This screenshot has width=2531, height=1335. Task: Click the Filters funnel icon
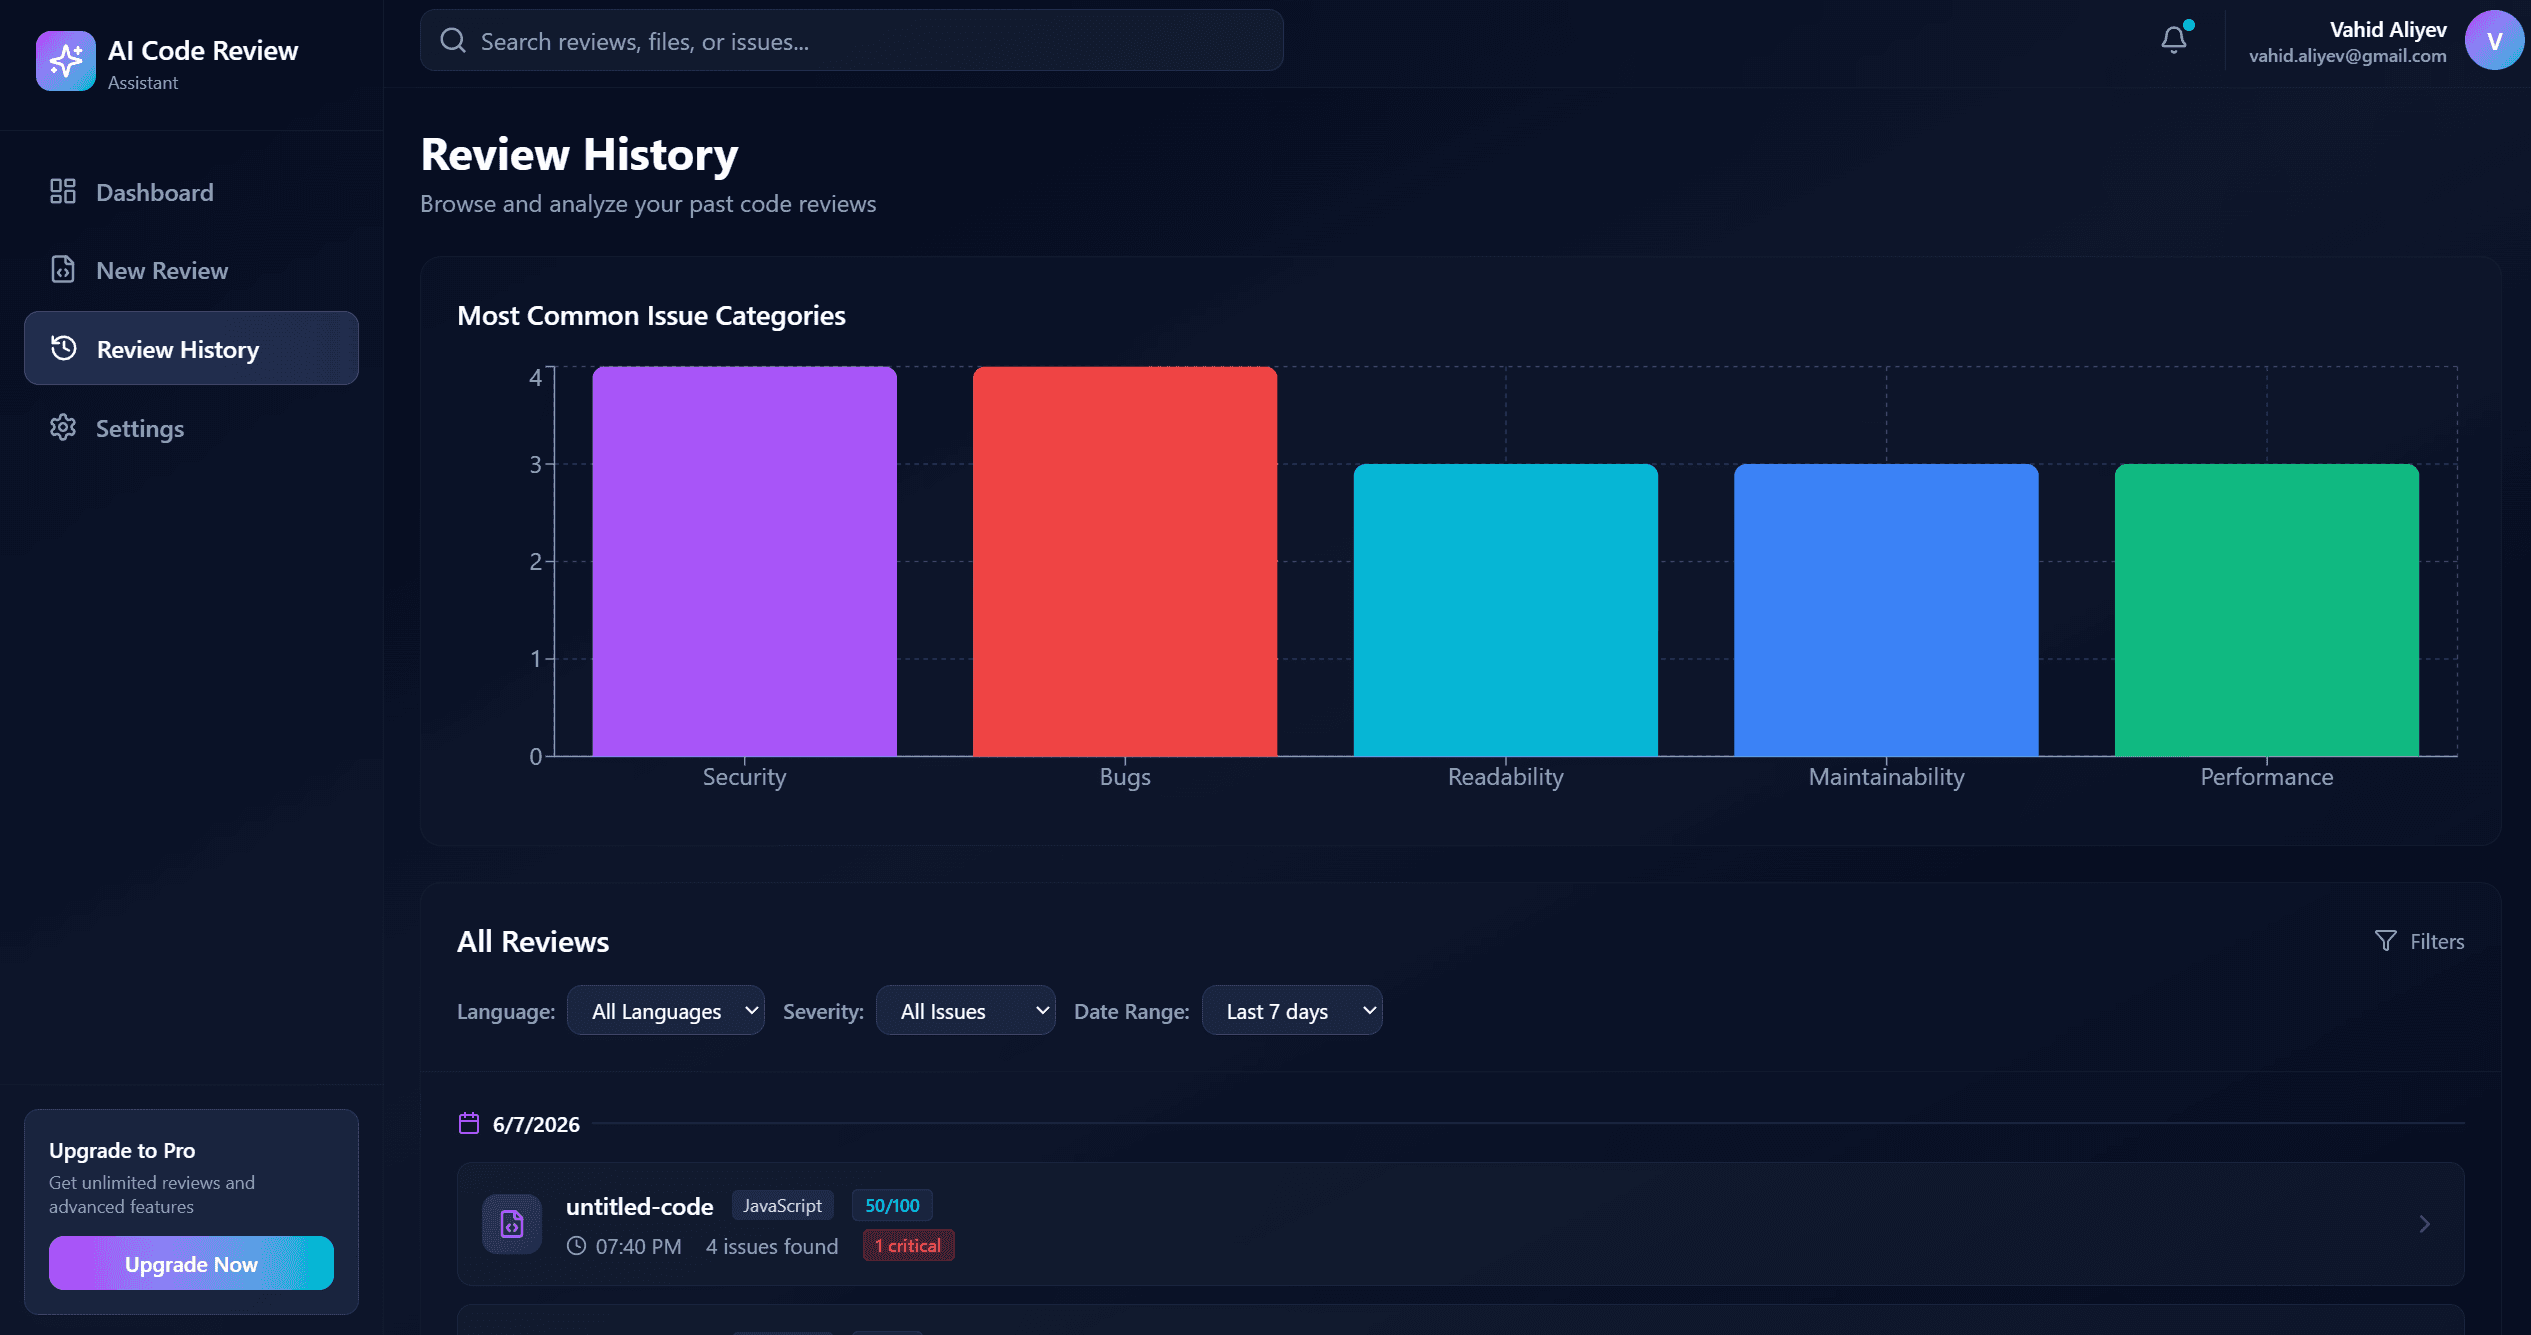(x=2386, y=941)
